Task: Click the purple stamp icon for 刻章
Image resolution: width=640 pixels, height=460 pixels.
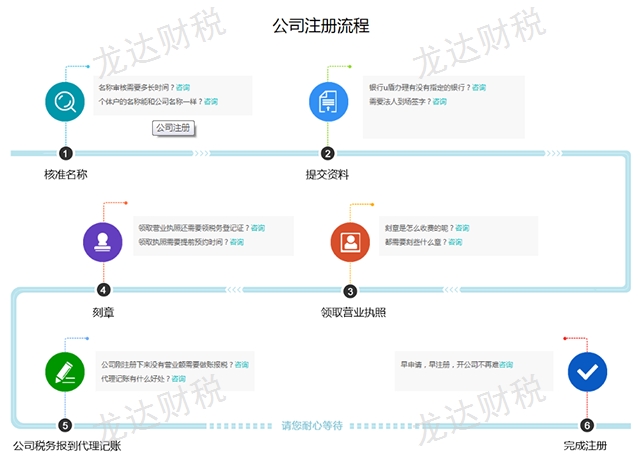Action: point(102,242)
